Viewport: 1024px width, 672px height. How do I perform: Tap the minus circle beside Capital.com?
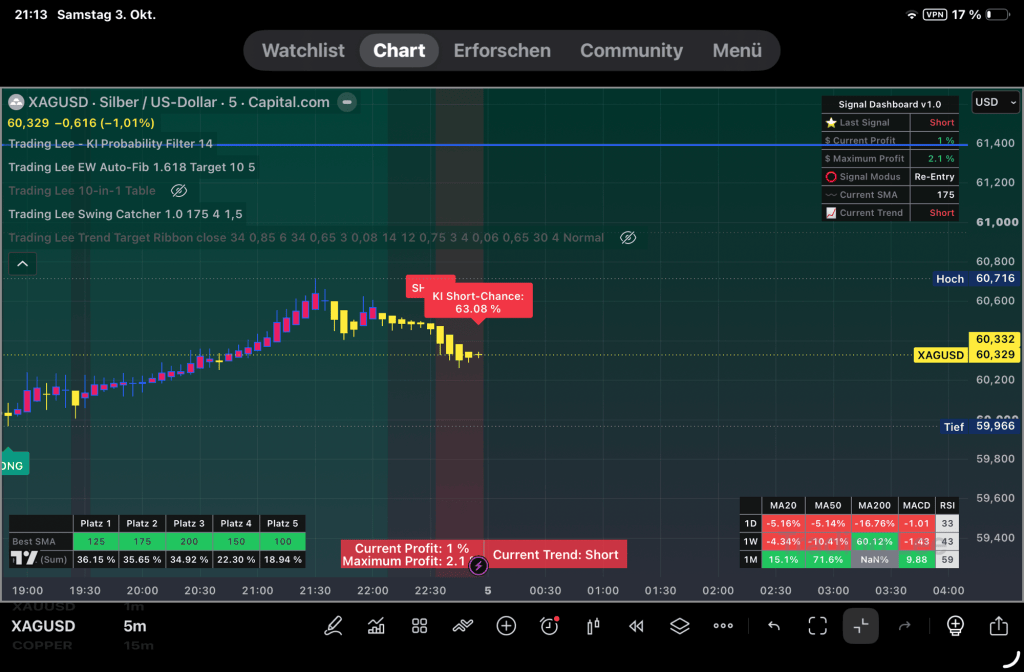tap(347, 102)
